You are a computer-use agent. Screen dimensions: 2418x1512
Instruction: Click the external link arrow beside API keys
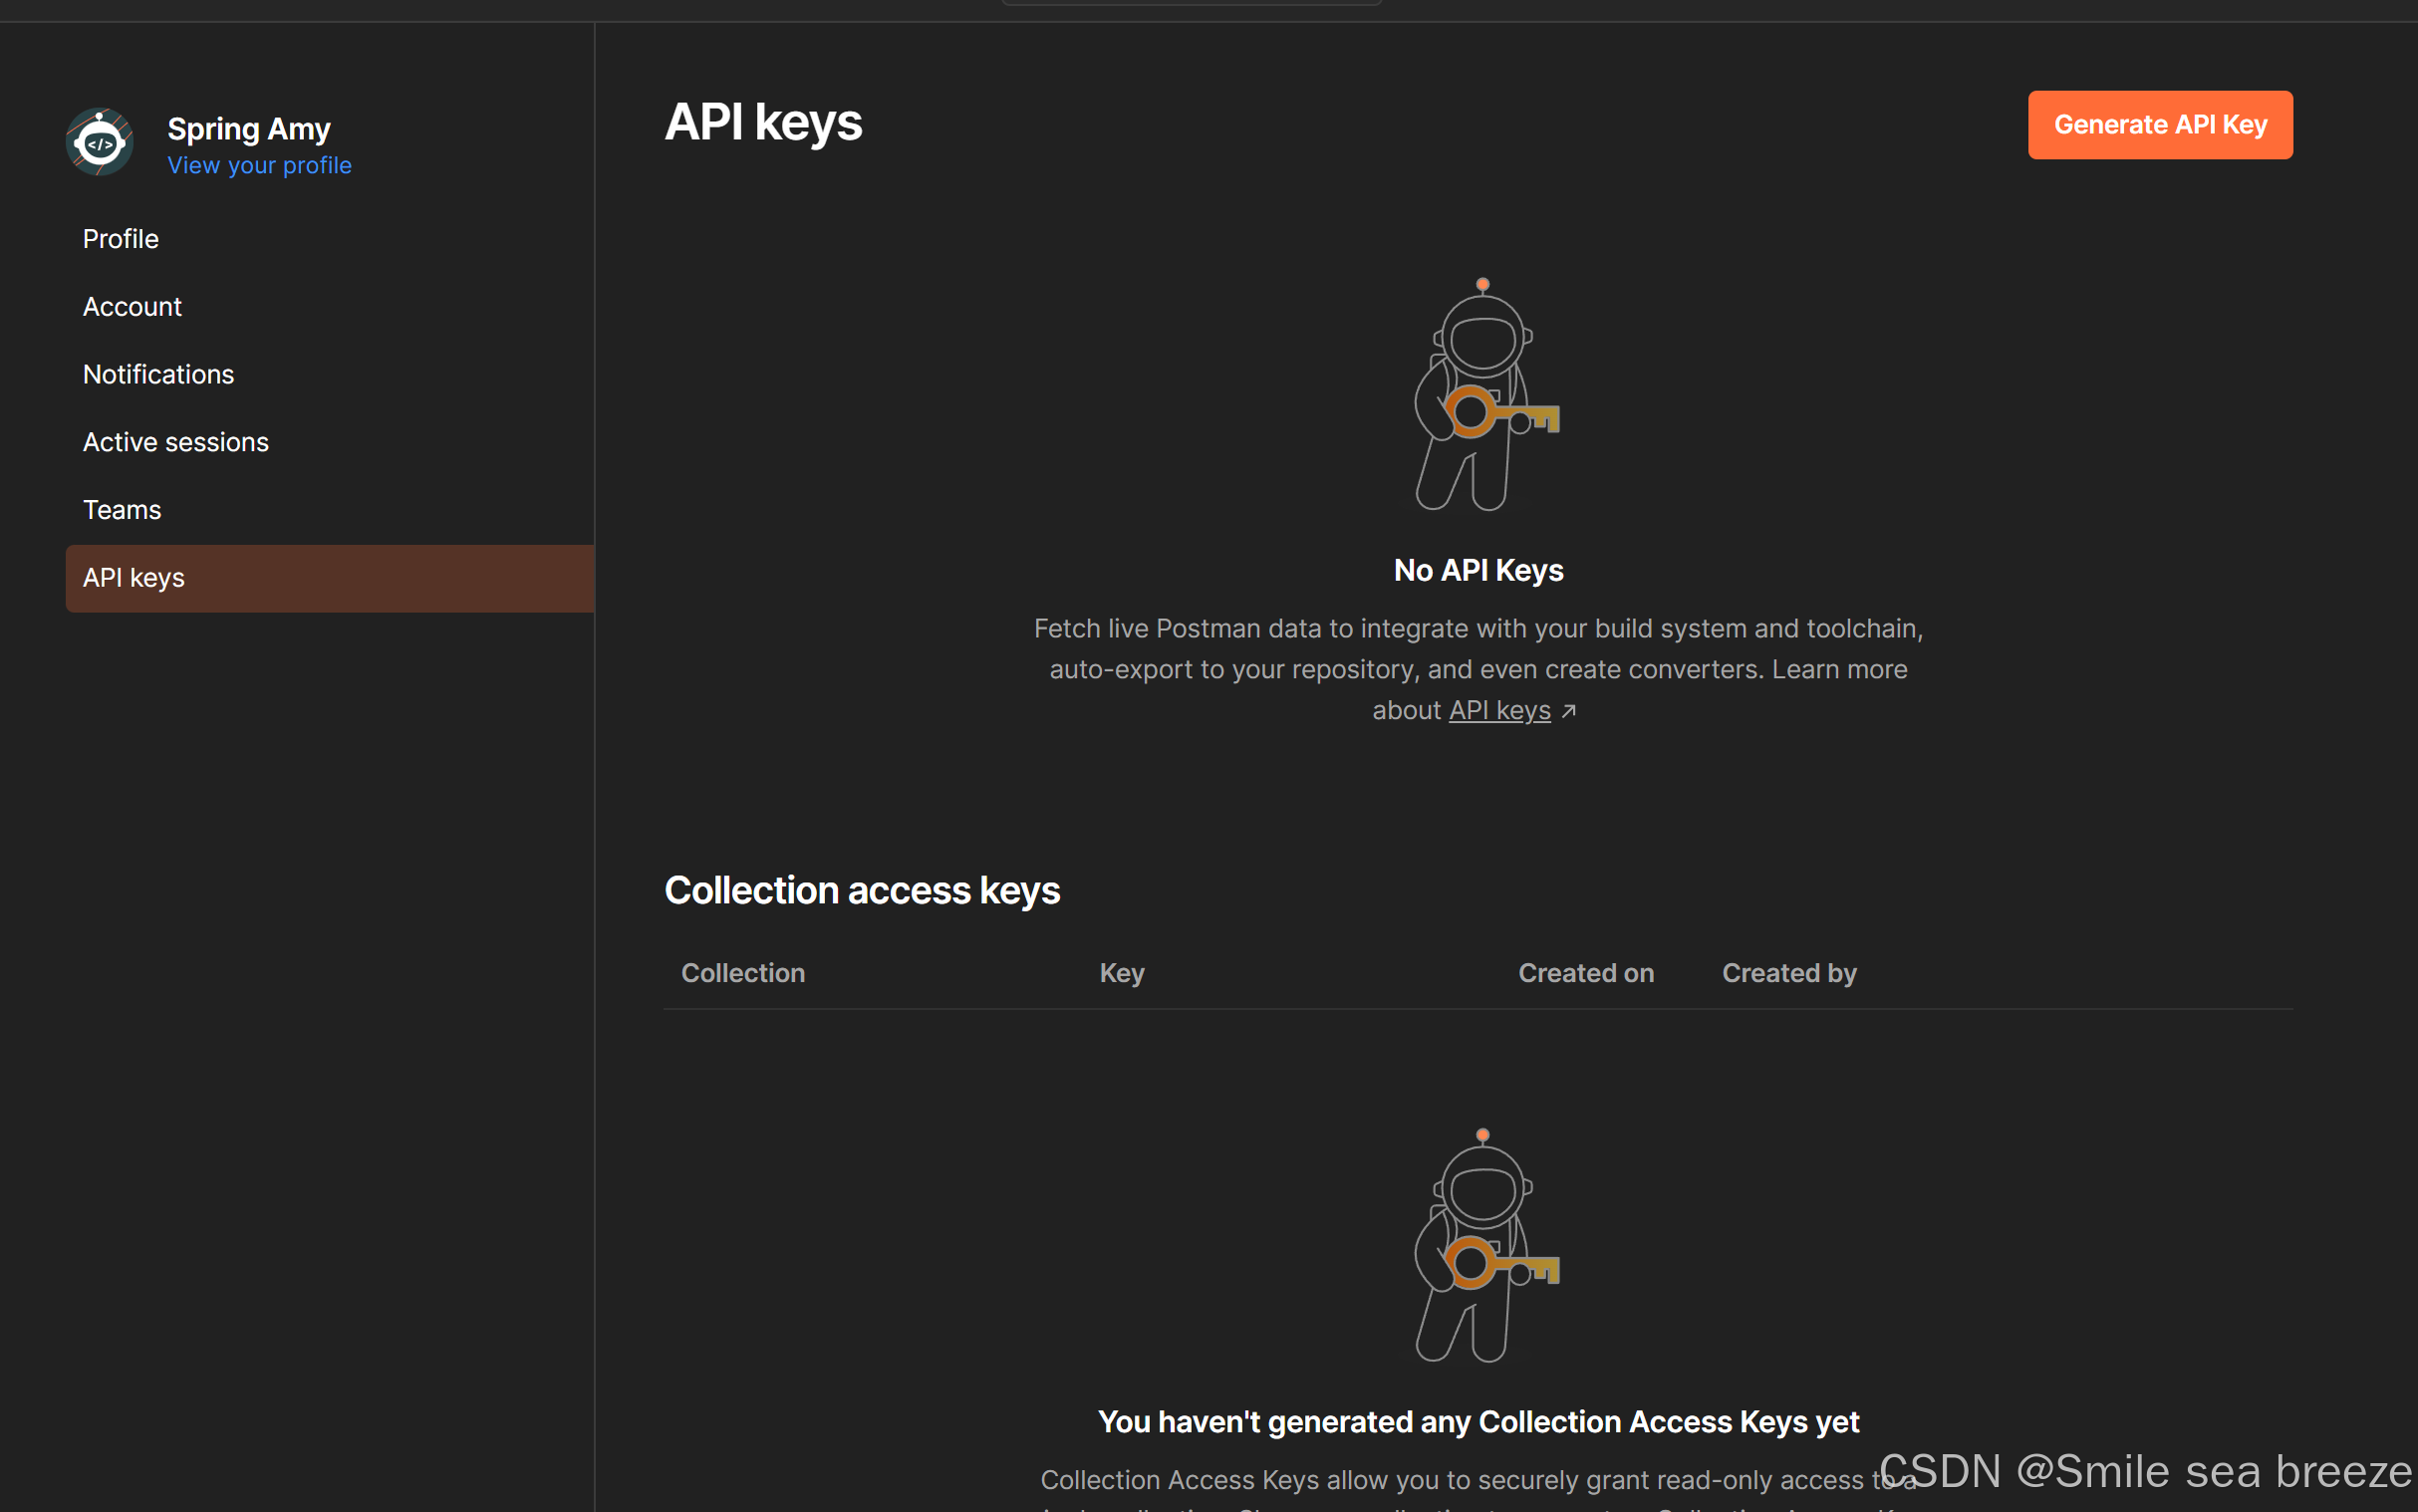(1569, 711)
